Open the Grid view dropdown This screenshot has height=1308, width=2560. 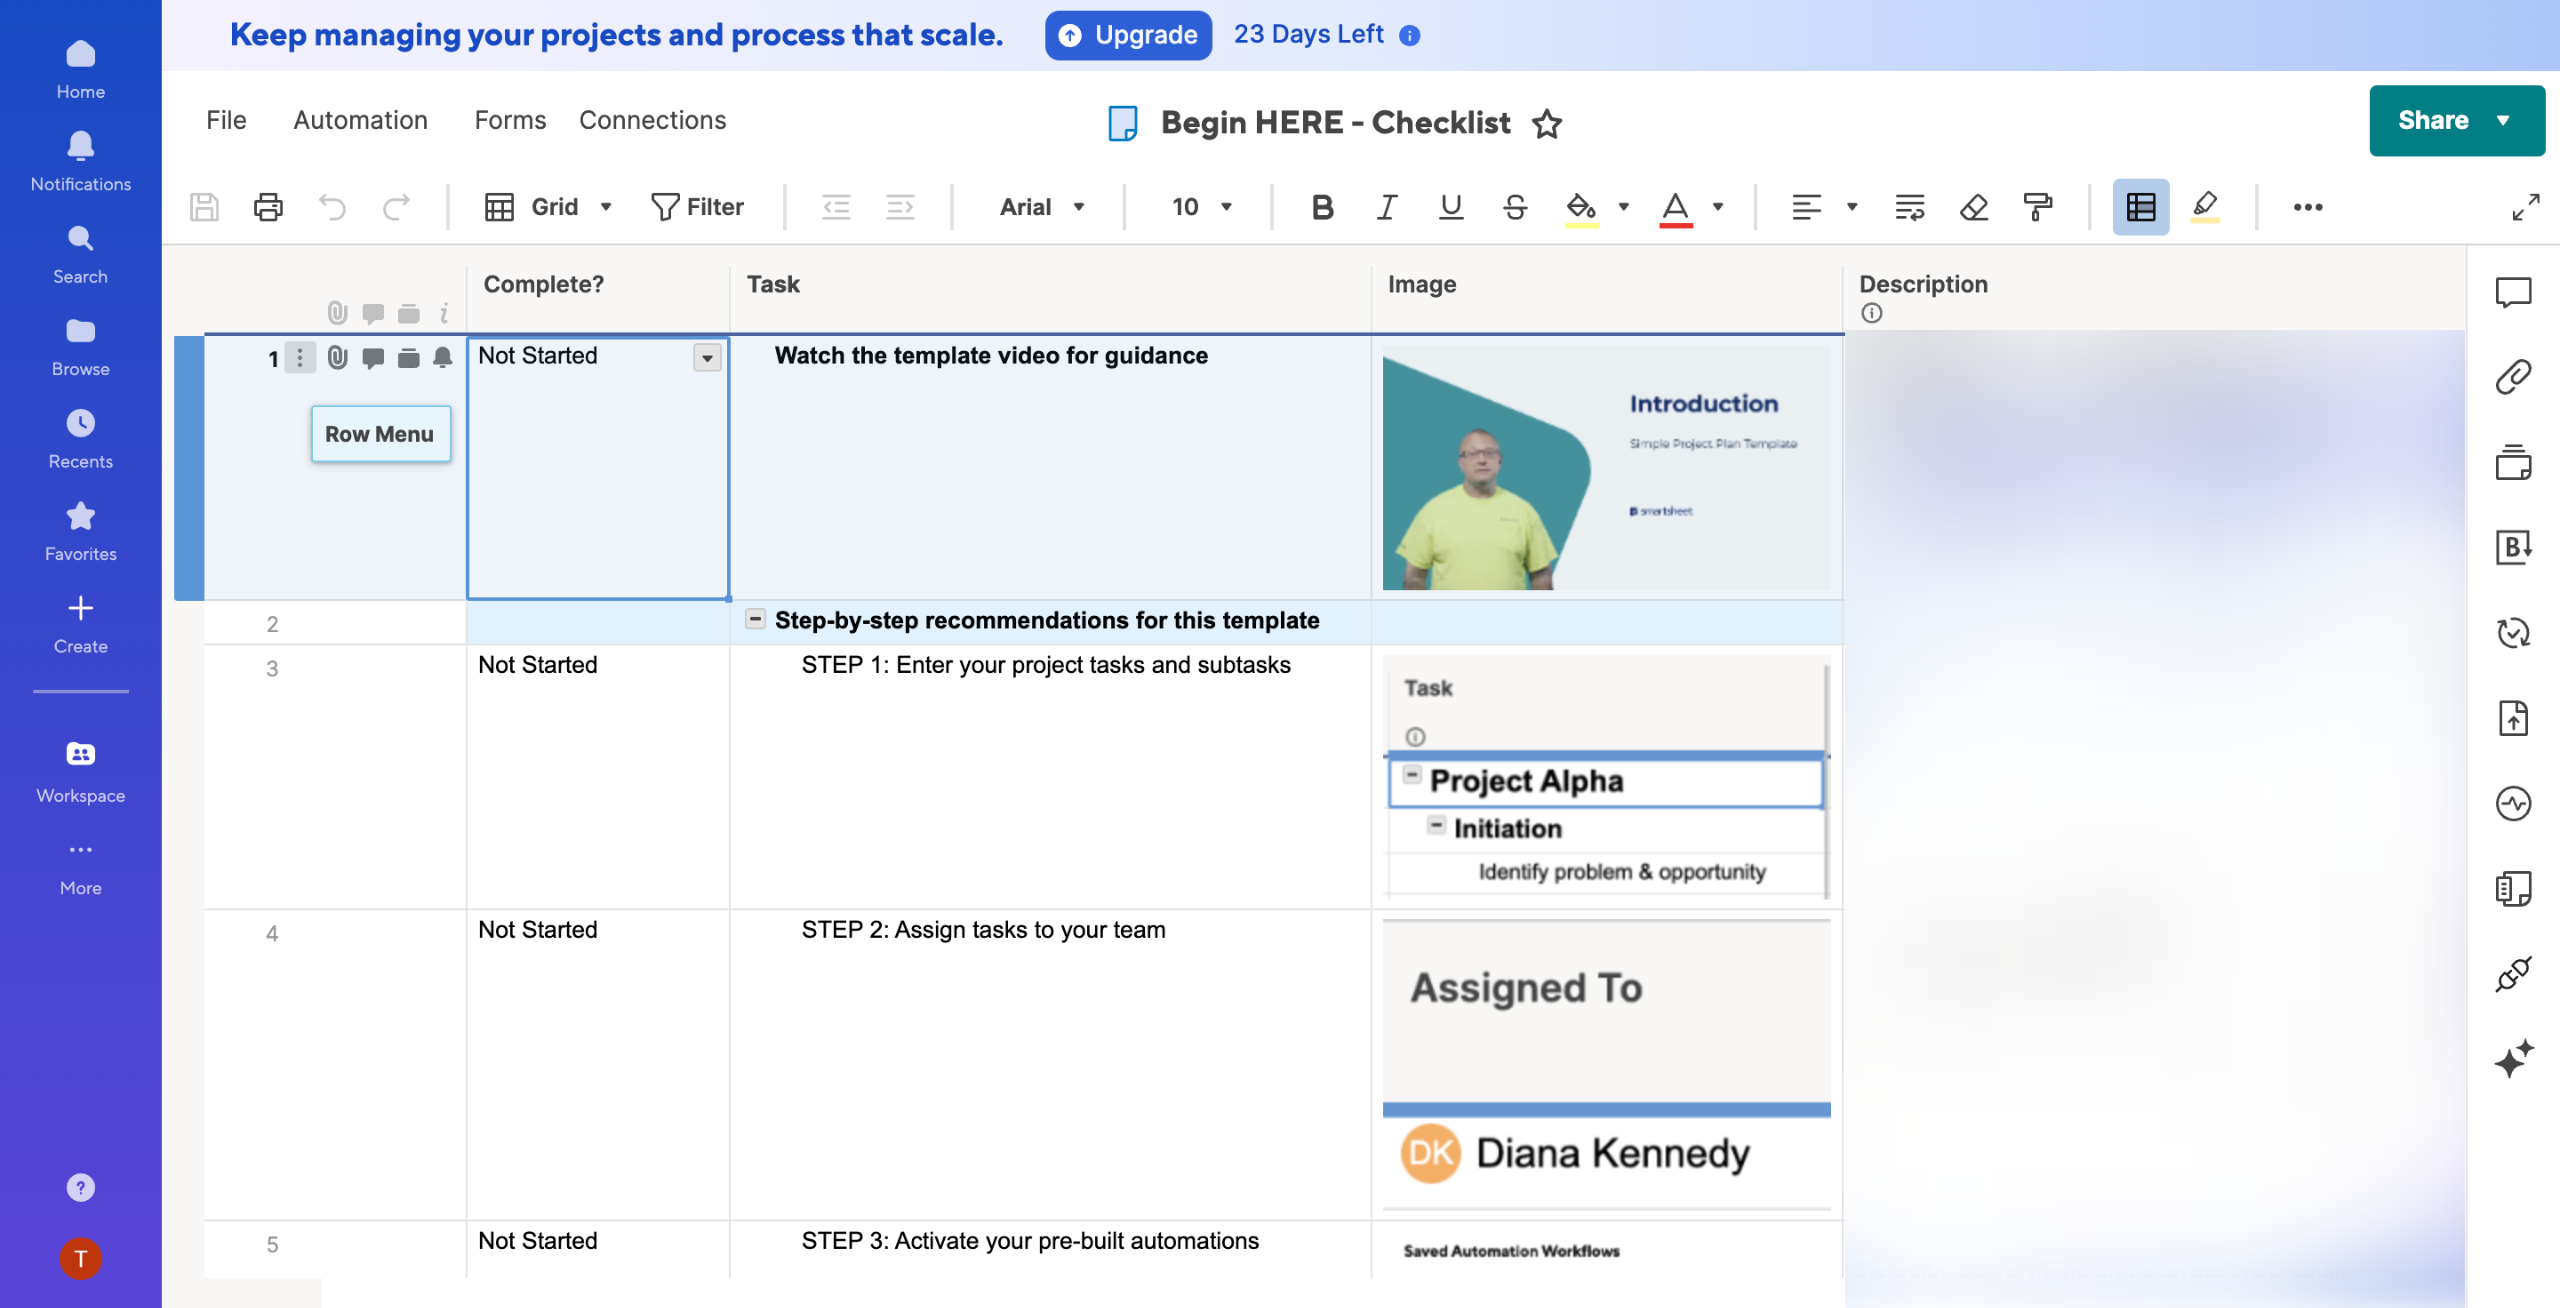(548, 207)
